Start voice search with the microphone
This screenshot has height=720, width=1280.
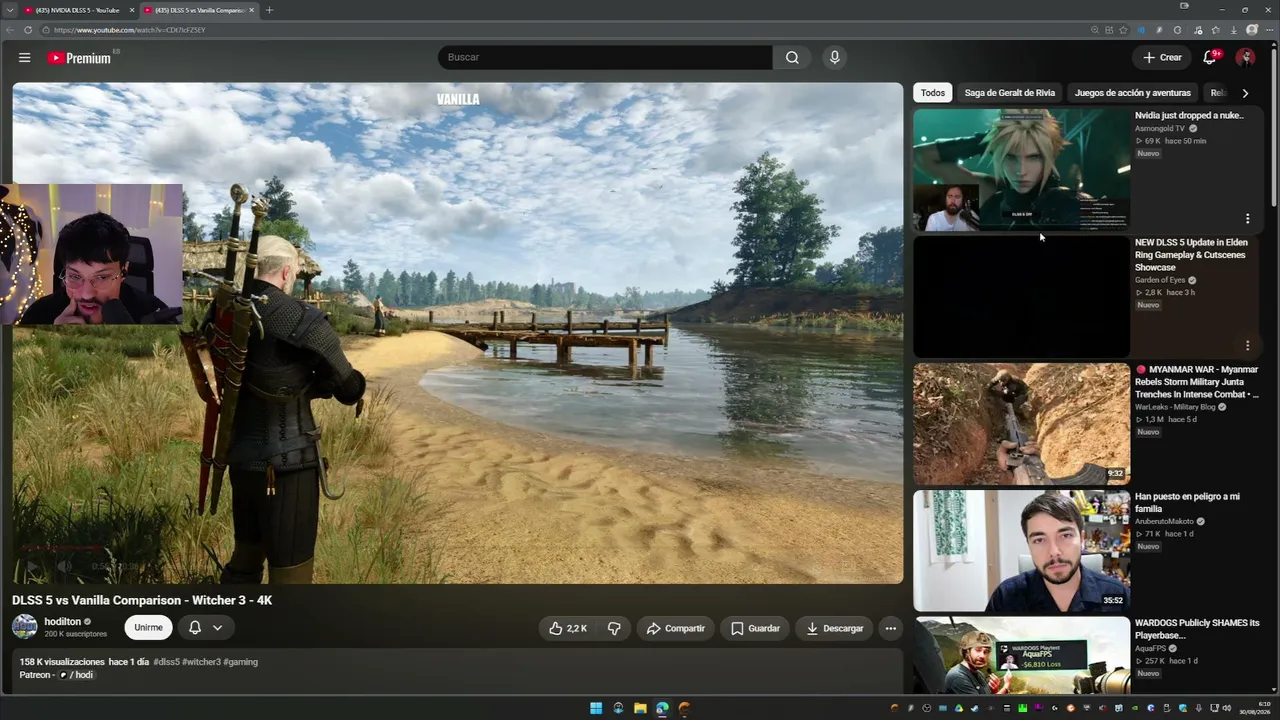tap(835, 58)
